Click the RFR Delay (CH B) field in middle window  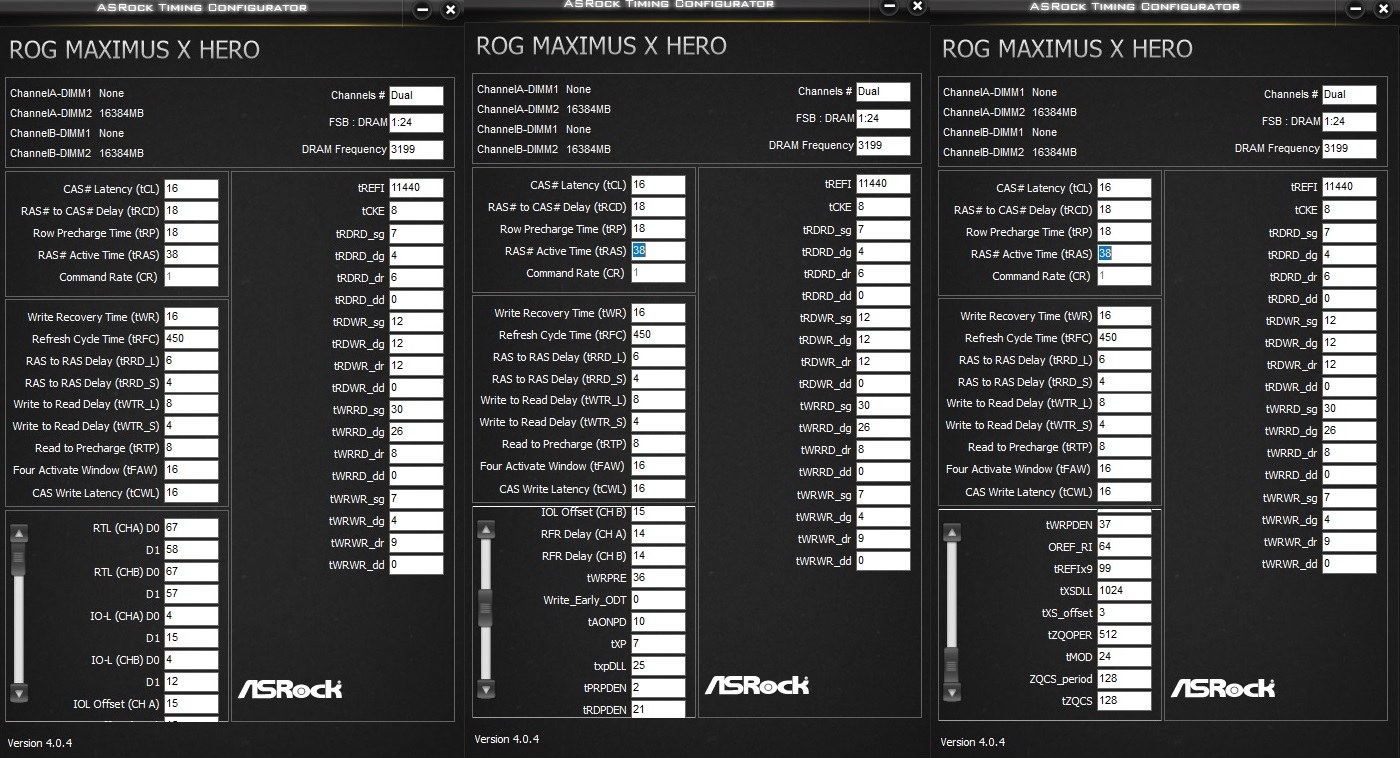[x=658, y=556]
